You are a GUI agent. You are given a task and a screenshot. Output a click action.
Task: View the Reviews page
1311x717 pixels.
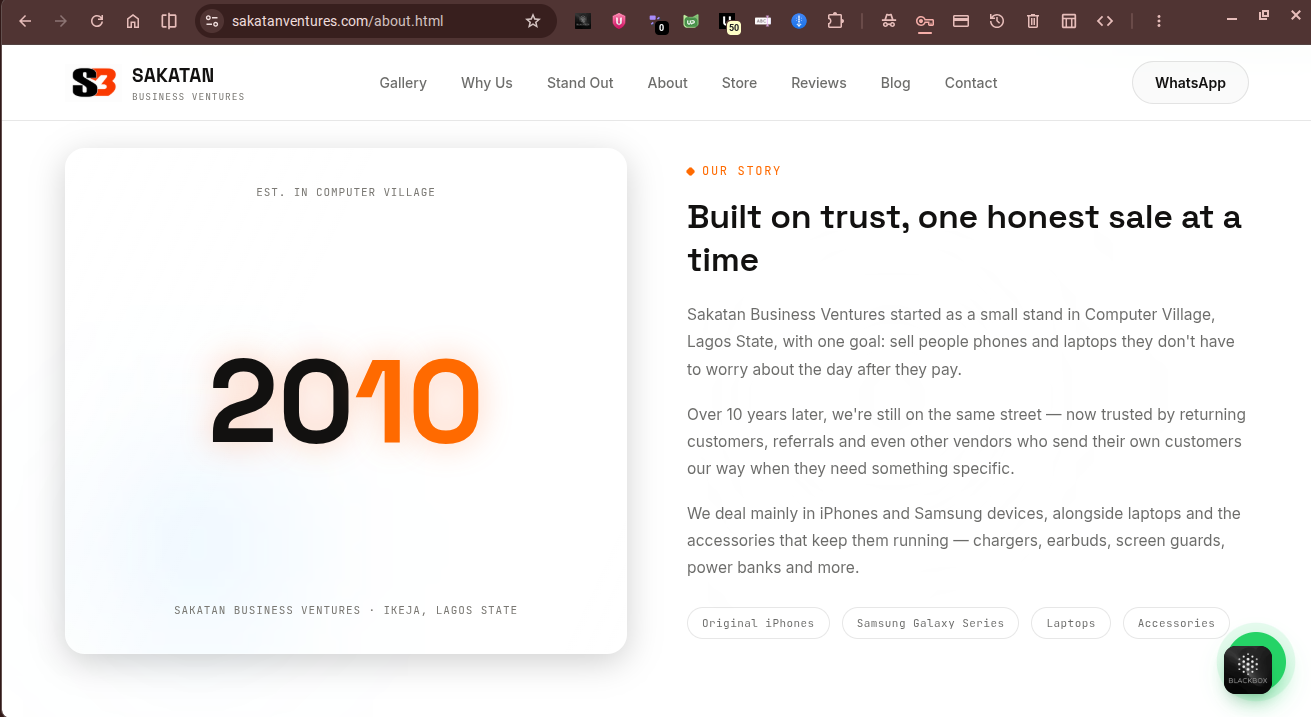(x=819, y=83)
